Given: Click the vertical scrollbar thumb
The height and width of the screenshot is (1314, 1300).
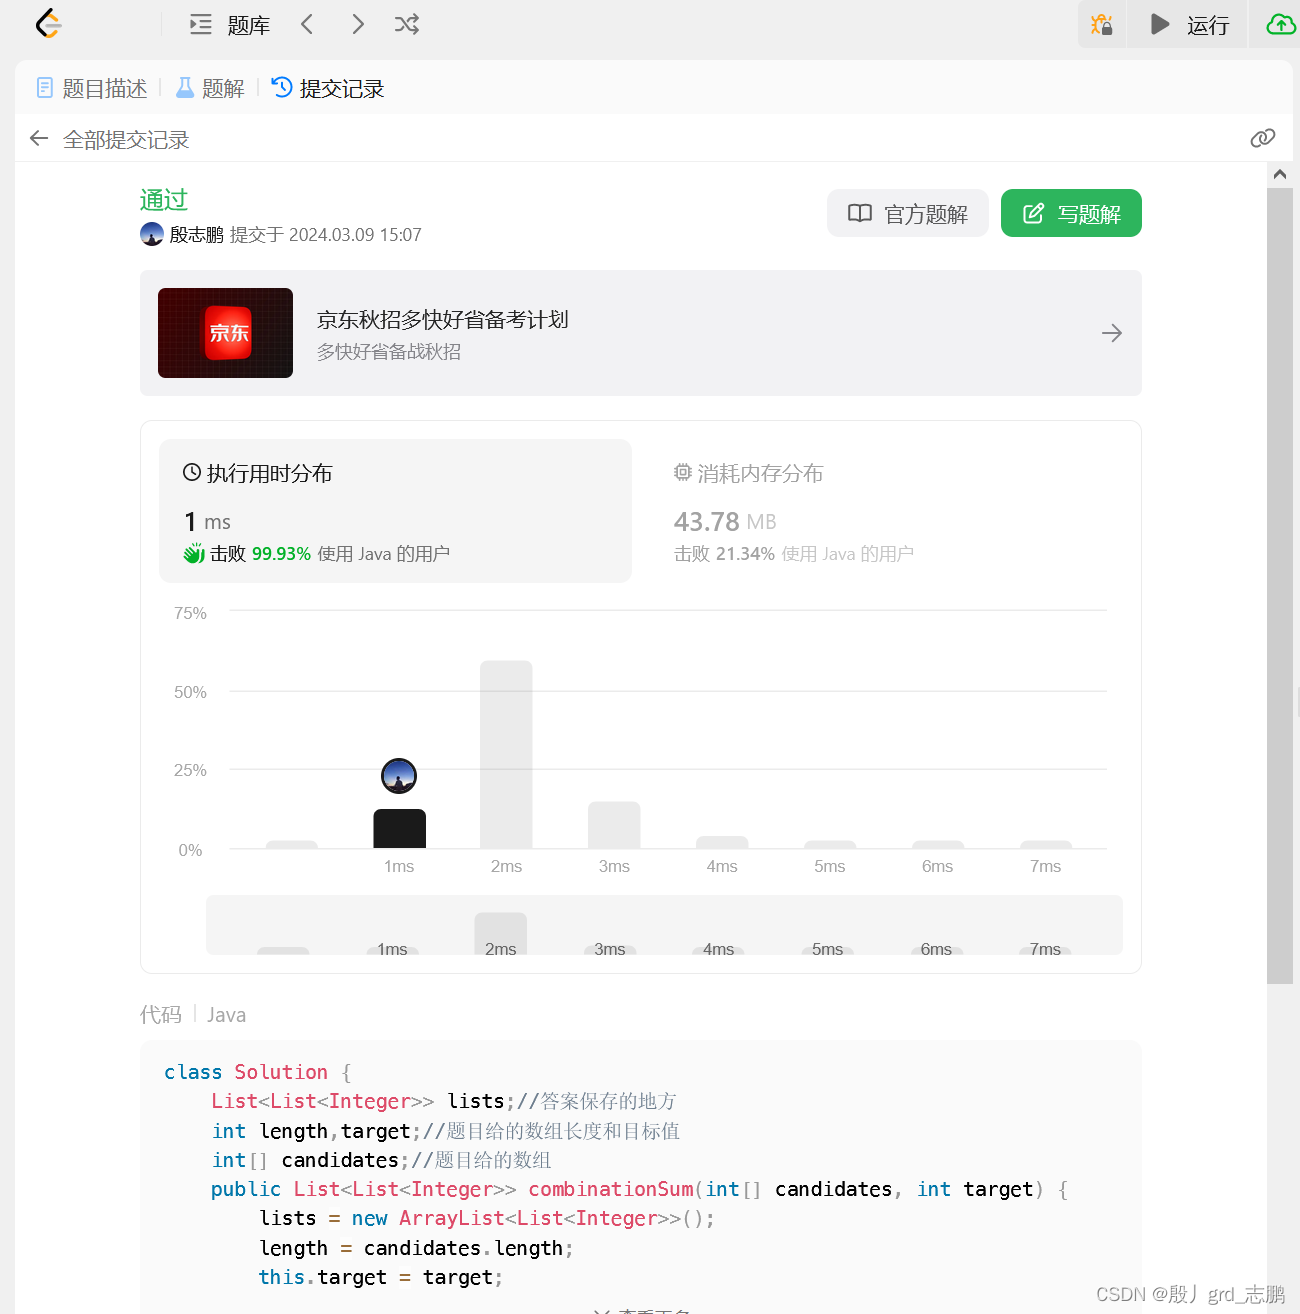Looking at the screenshot, I should point(1280,585).
